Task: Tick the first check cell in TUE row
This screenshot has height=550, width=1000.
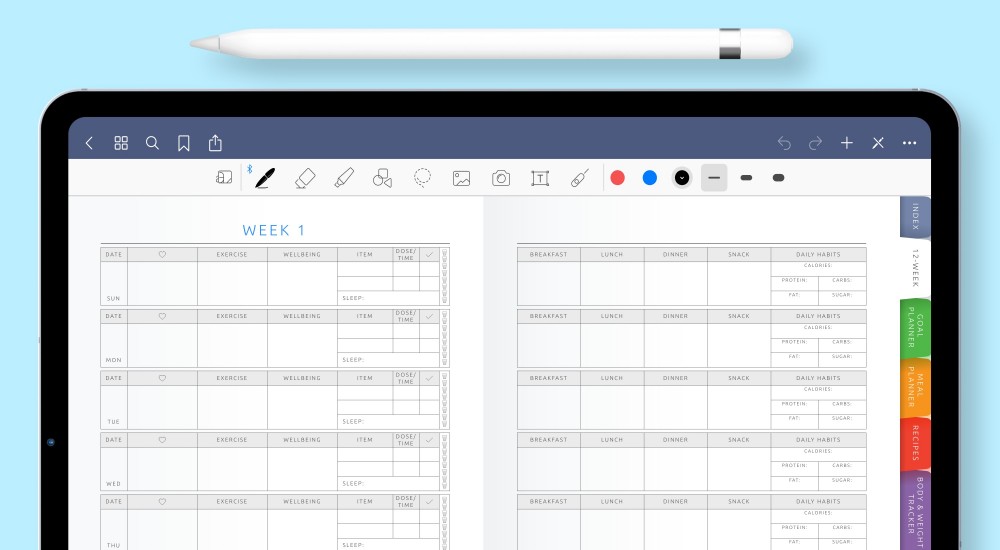Action: (x=429, y=392)
